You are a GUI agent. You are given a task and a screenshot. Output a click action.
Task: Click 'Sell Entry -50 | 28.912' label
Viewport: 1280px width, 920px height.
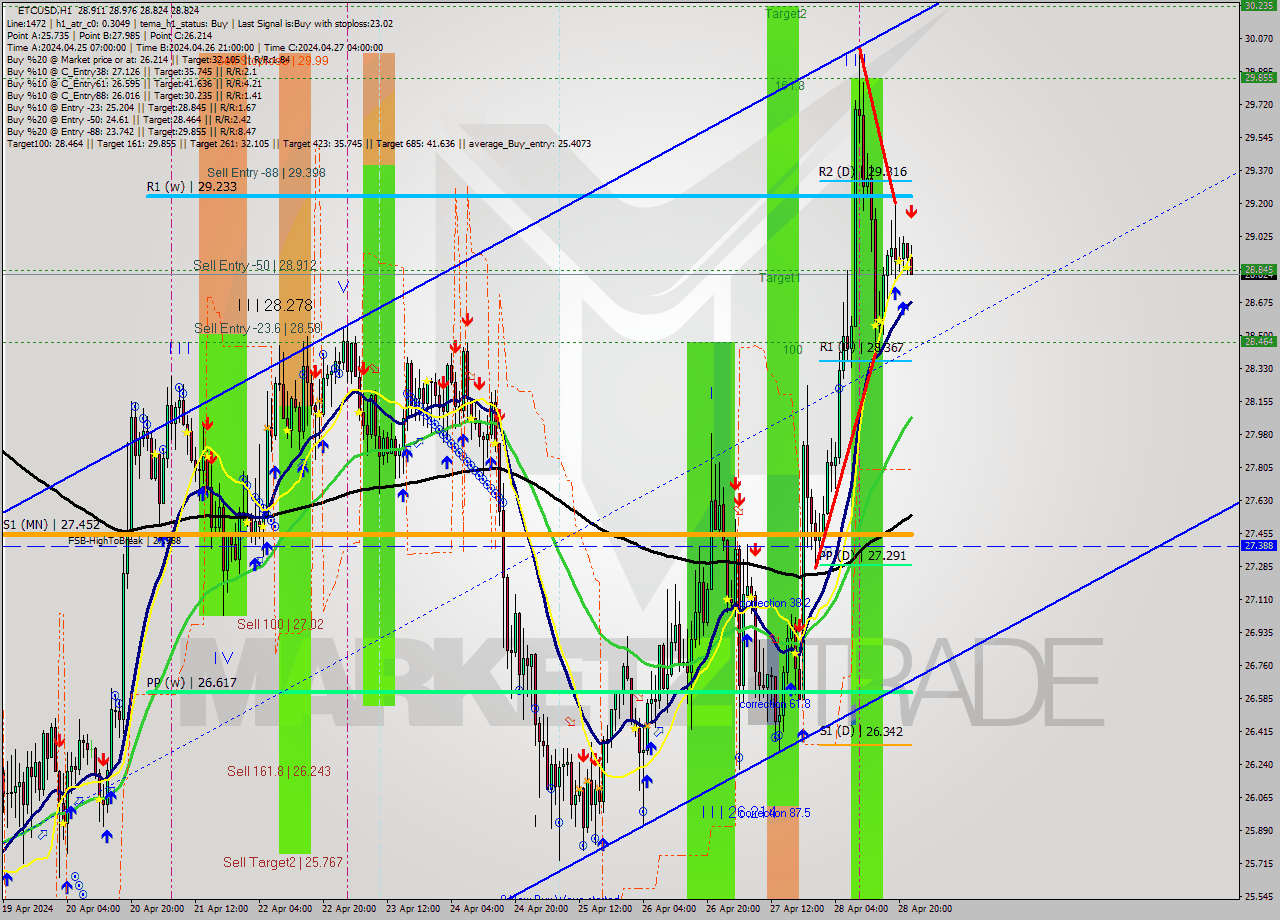[255, 265]
